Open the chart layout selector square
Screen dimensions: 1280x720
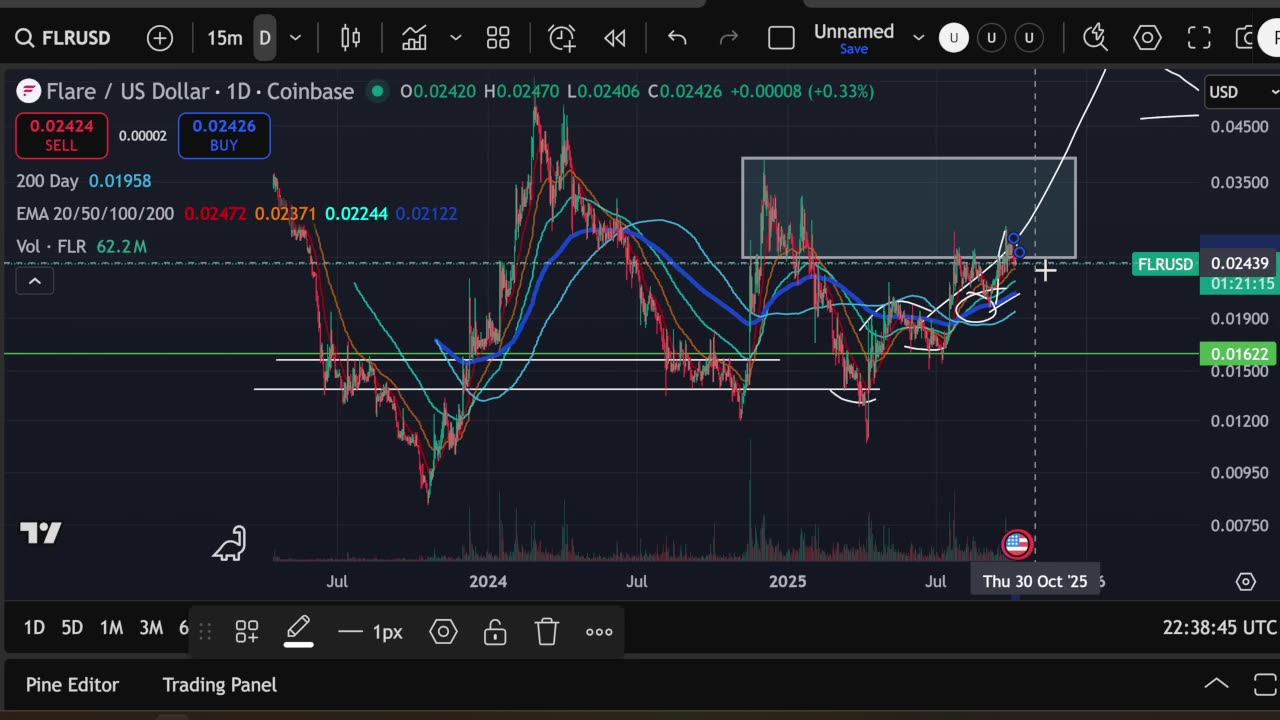pos(781,38)
